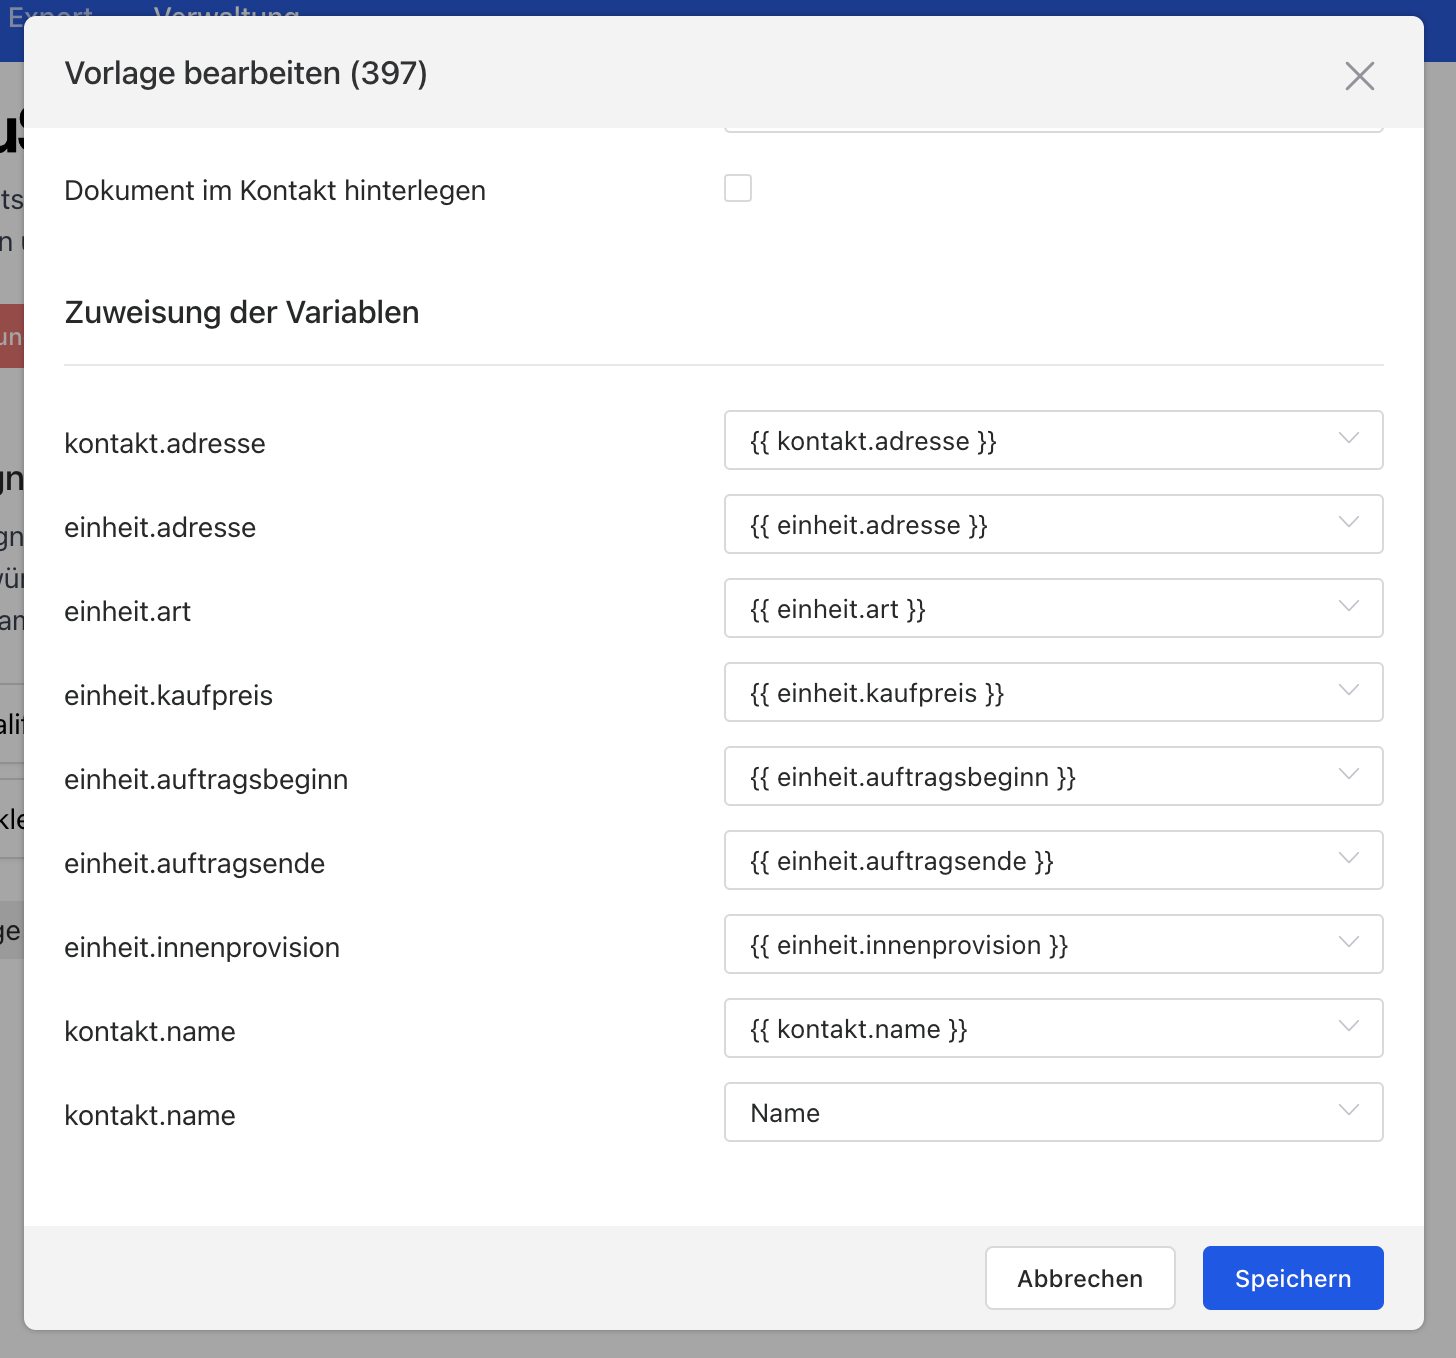1456x1358 pixels.
Task: Select the Verwaltung menu item
Action: (x=226, y=12)
